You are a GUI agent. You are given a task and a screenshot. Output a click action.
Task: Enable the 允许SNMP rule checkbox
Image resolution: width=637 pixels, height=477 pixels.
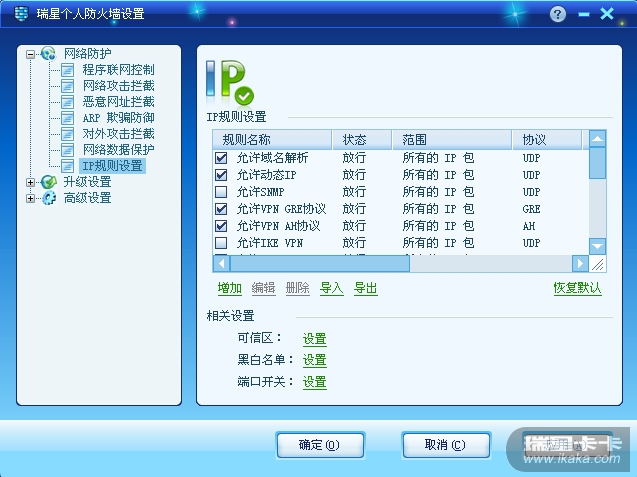pos(221,192)
